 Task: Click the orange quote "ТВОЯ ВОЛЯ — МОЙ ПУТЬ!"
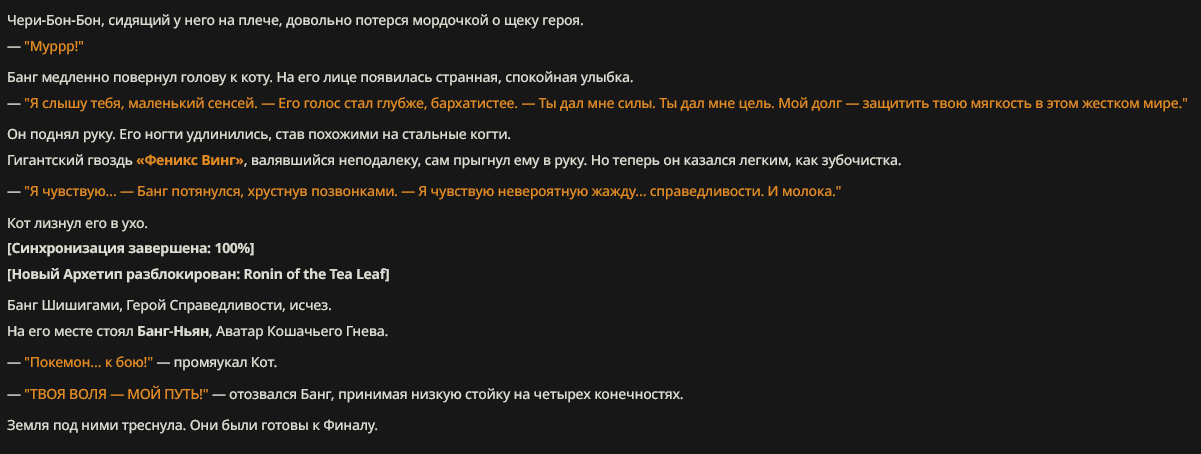116,394
